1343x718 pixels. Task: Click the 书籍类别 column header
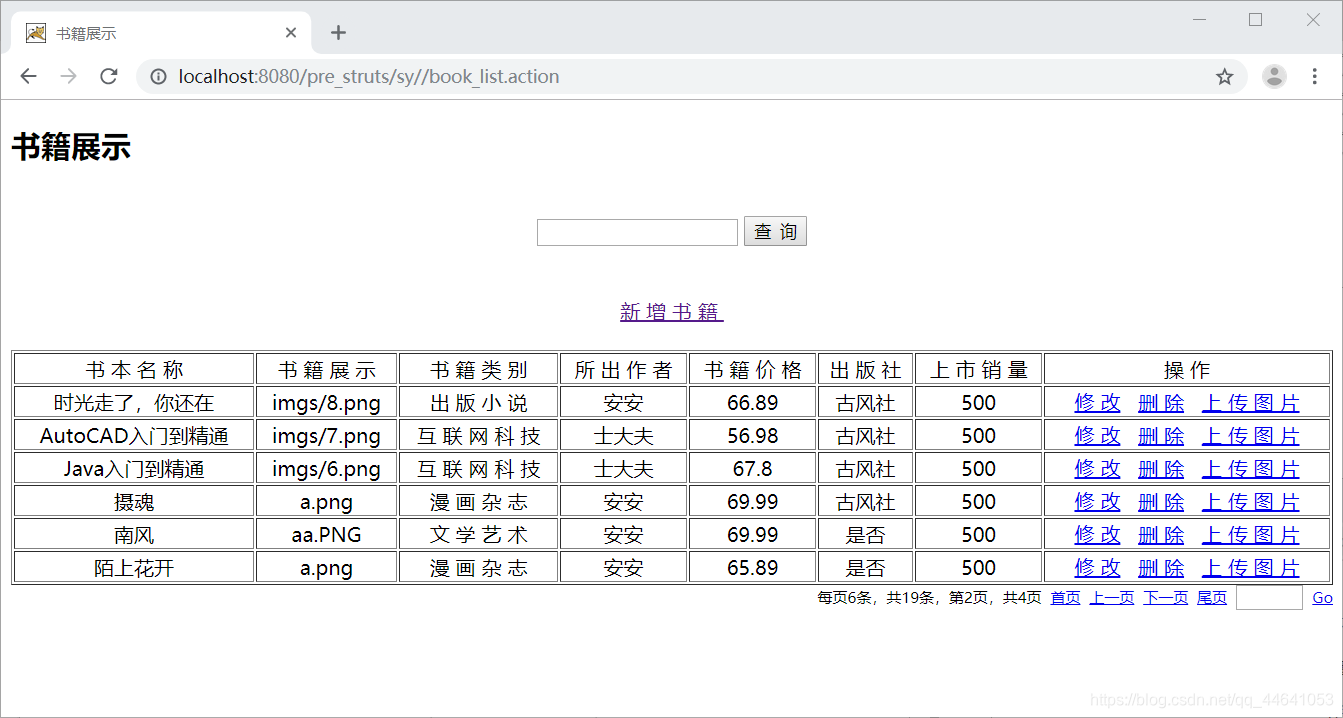point(479,370)
